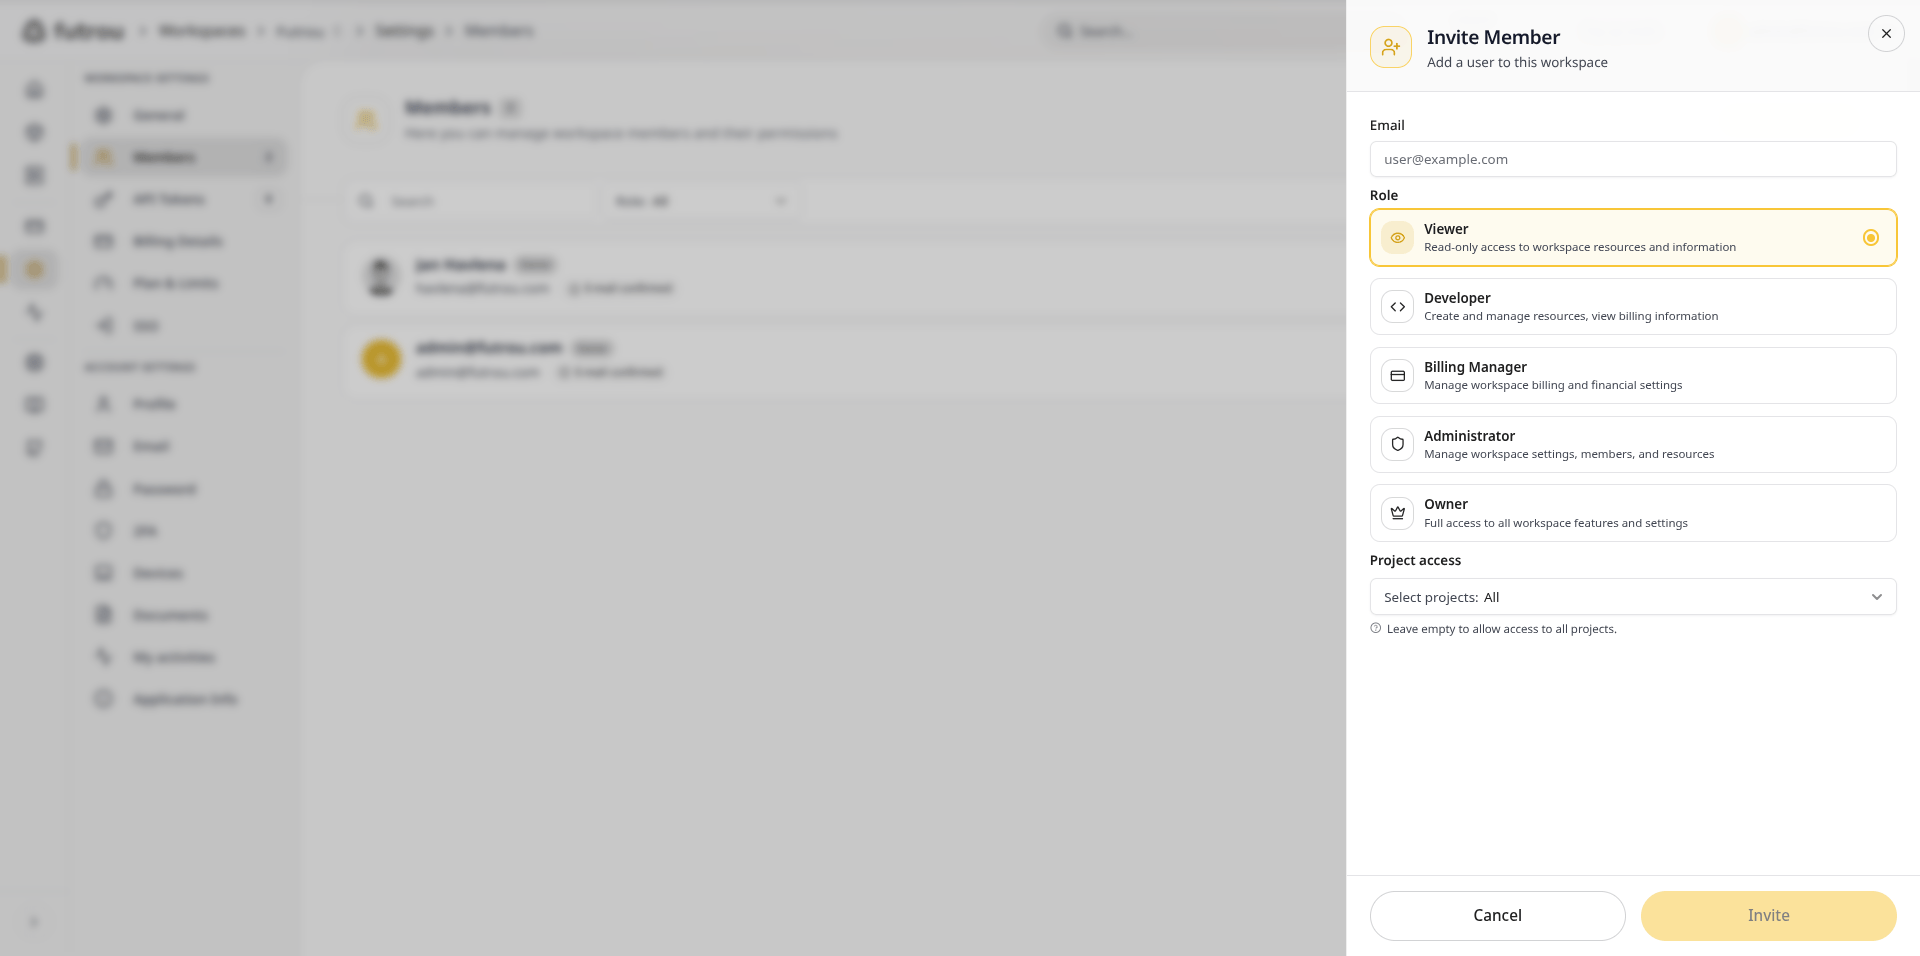Click the Administrator shield icon
1920x956 pixels.
[x=1398, y=444]
